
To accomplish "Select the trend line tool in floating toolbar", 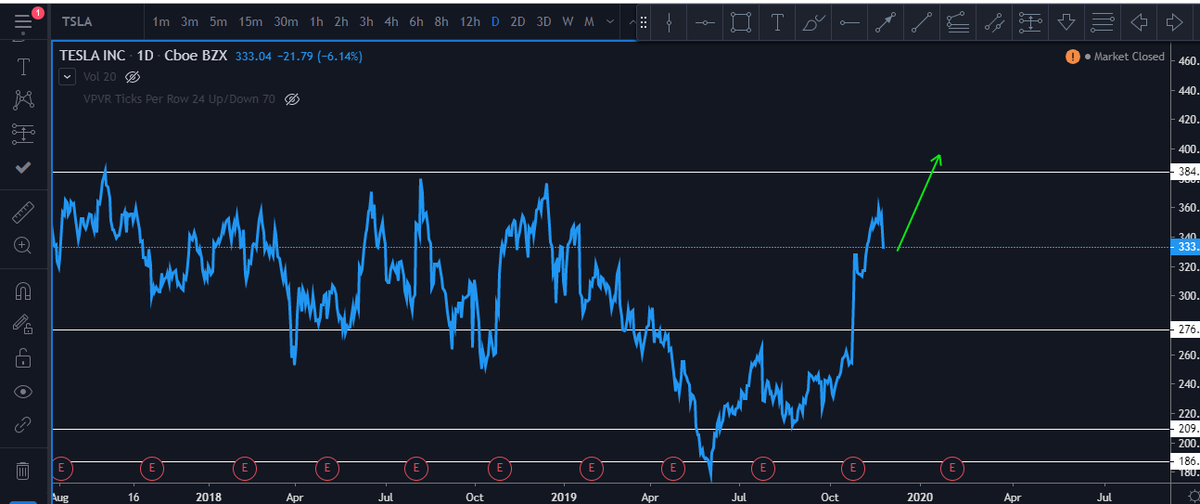I will point(922,22).
